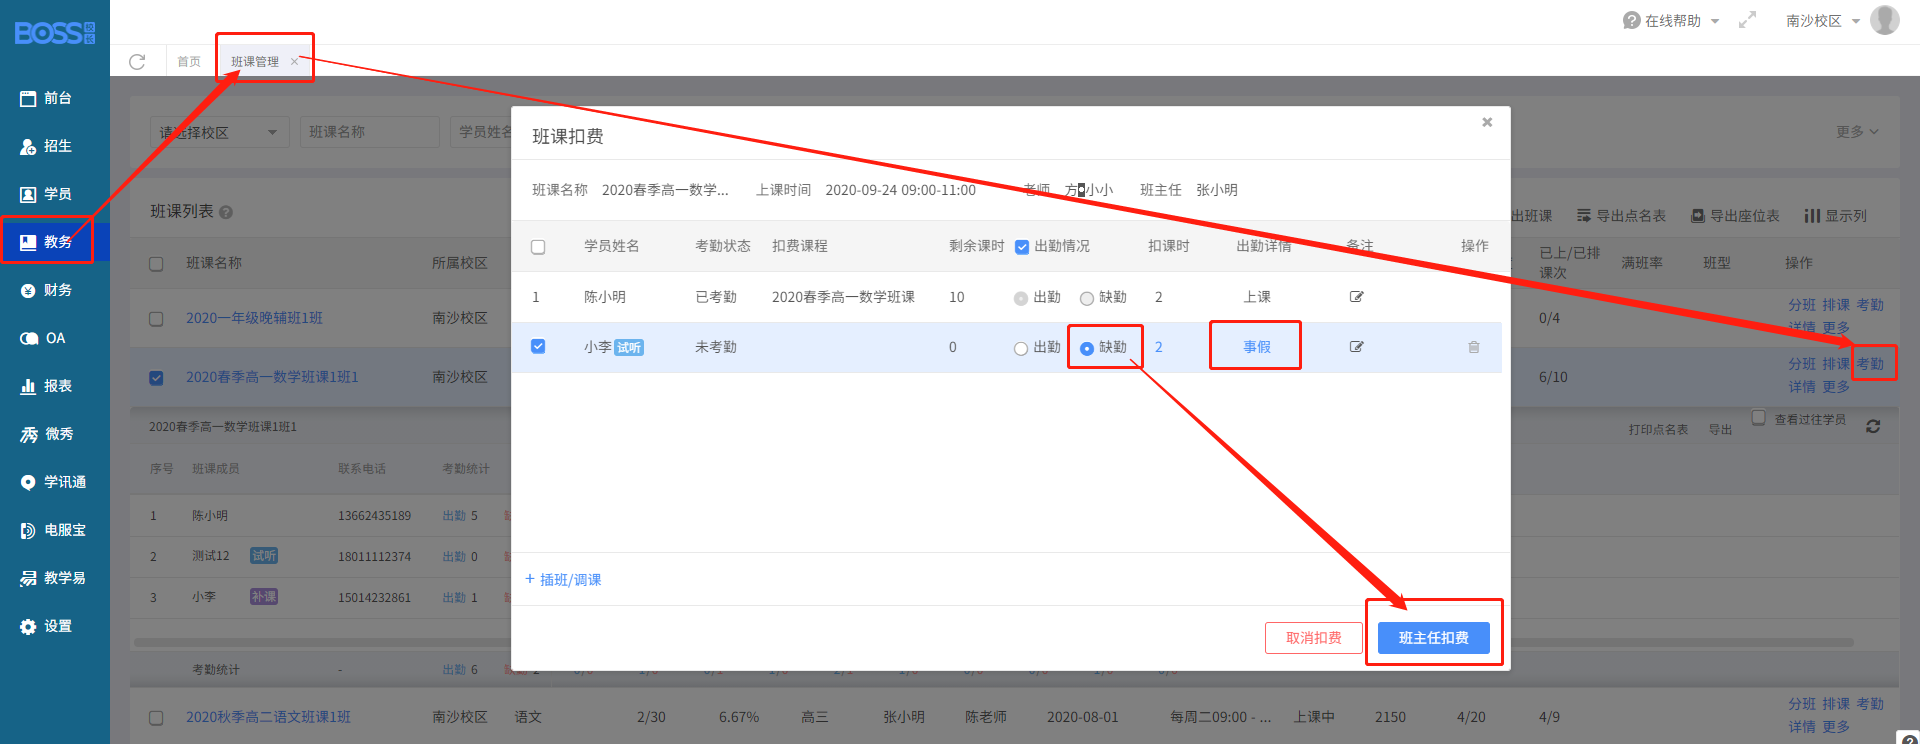Image resolution: width=1920 pixels, height=744 pixels.
Task: Expand the 更多 filter options
Action: [x=1857, y=132]
